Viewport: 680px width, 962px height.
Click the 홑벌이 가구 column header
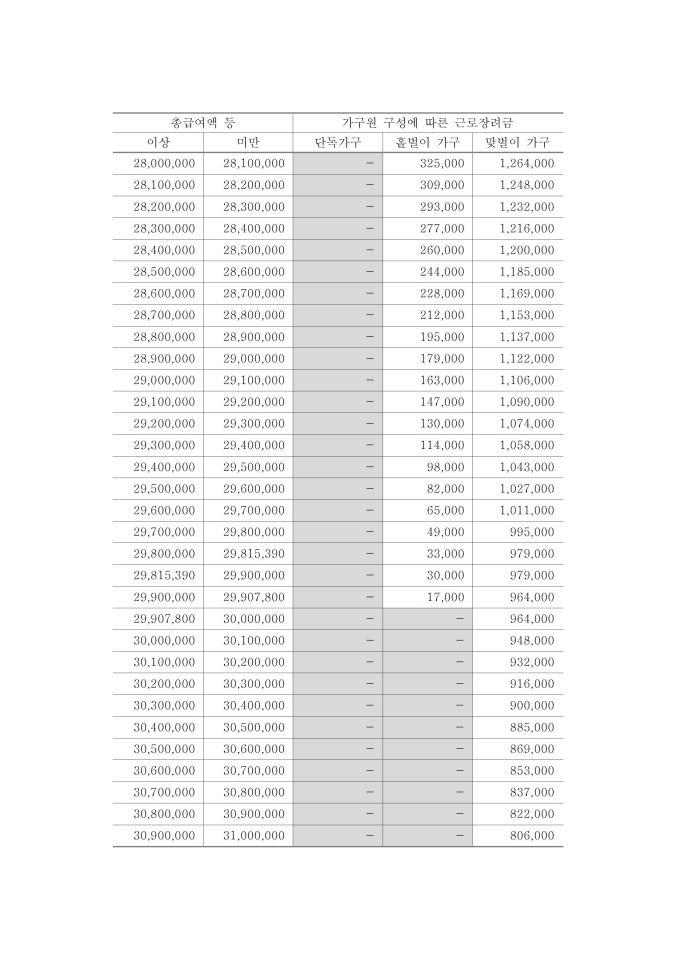[x=427, y=143]
